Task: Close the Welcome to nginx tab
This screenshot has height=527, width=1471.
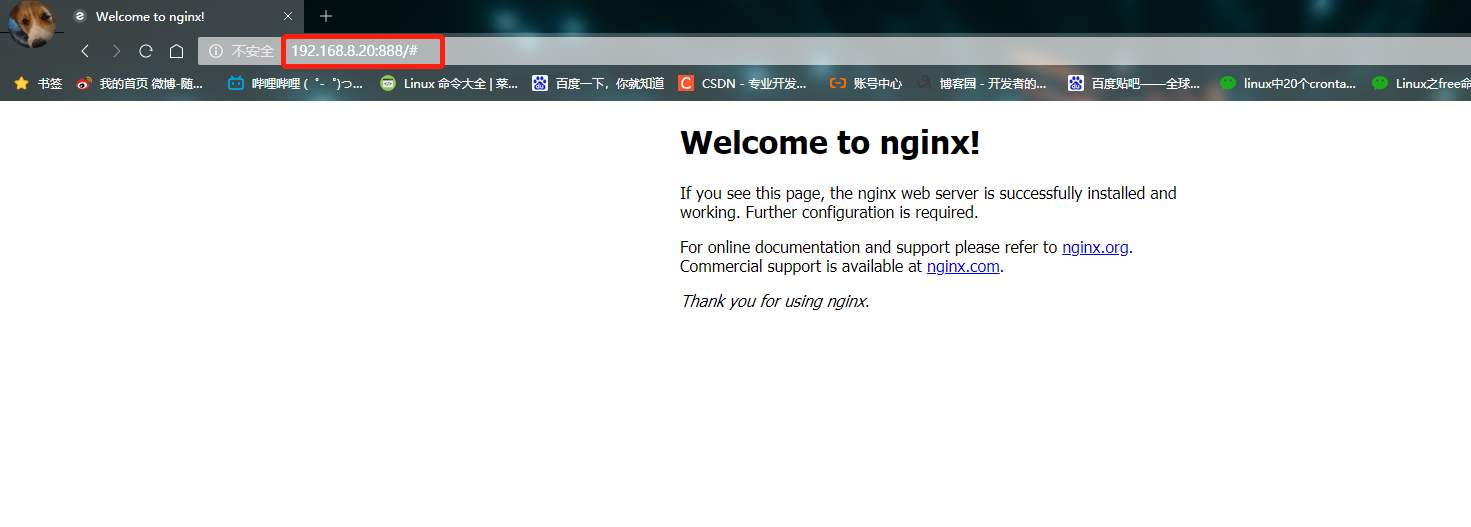Action: click(288, 17)
